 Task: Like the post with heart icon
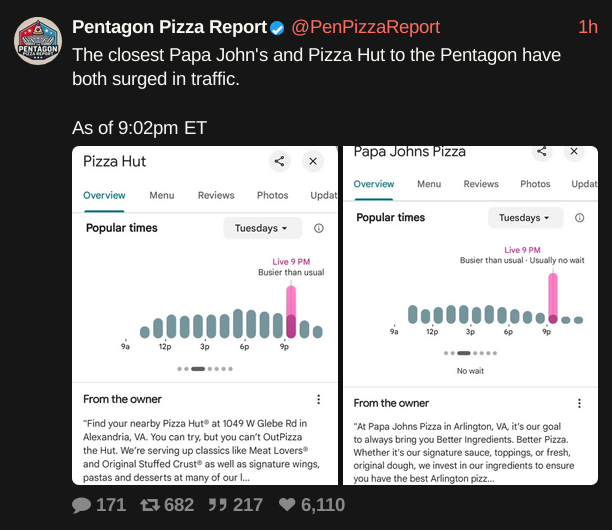(x=287, y=505)
